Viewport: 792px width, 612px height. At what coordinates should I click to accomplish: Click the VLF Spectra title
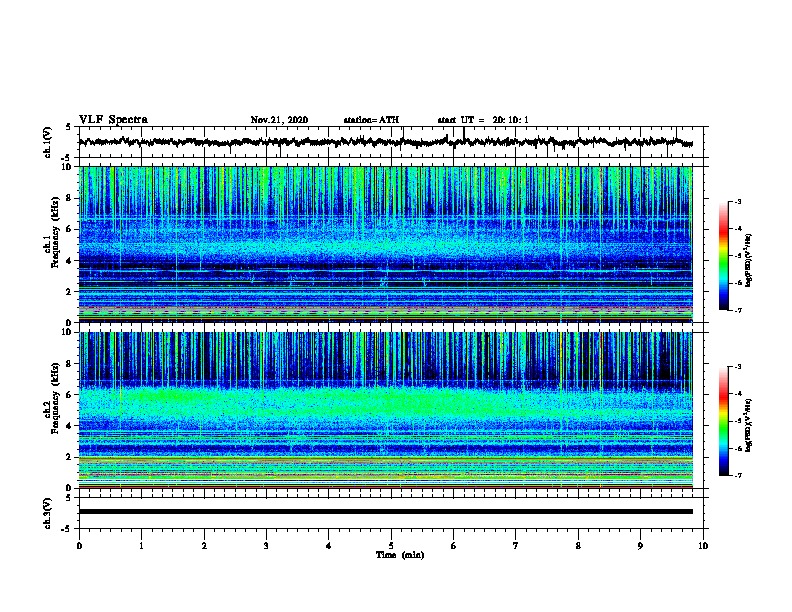point(113,120)
